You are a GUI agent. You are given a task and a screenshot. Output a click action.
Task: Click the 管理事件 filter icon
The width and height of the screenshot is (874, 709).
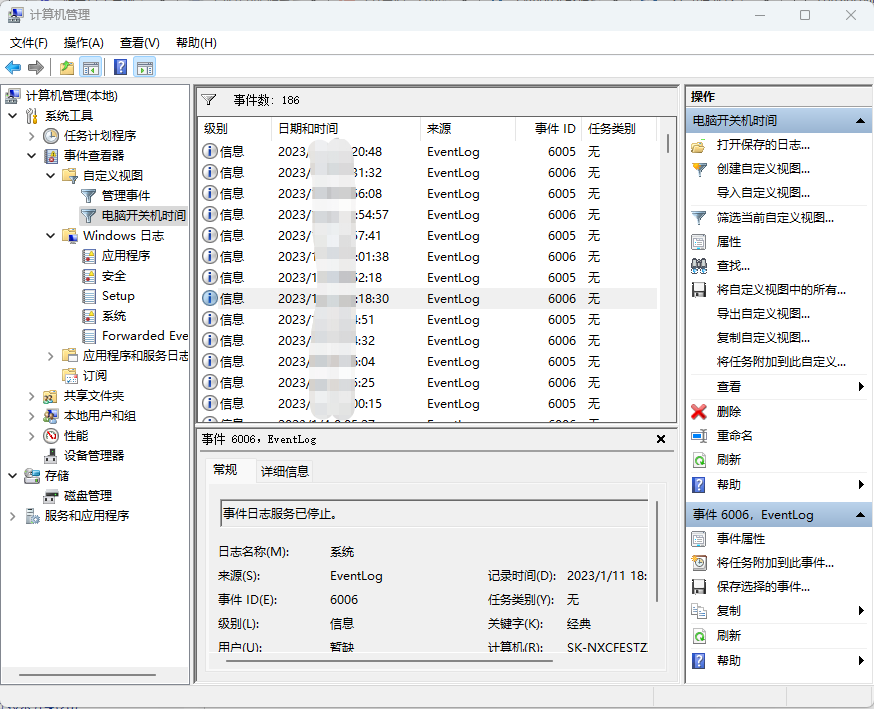click(x=89, y=196)
